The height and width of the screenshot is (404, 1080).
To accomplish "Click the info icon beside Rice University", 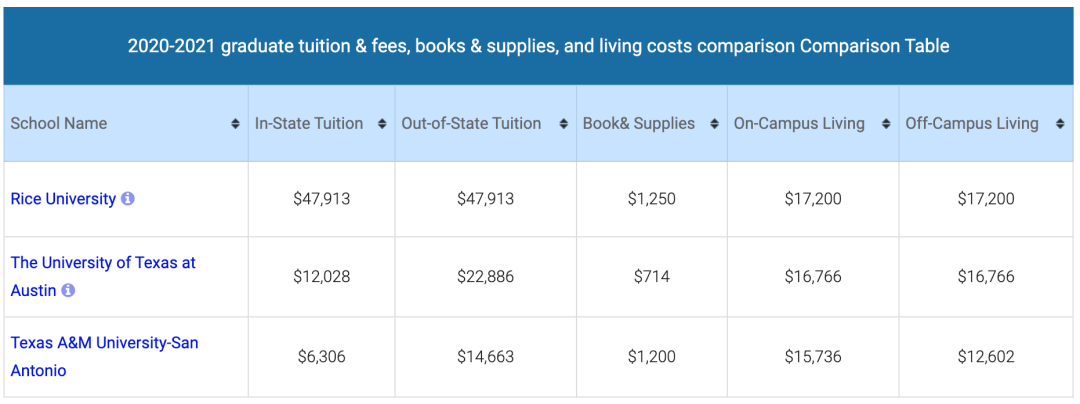I will [x=127, y=199].
